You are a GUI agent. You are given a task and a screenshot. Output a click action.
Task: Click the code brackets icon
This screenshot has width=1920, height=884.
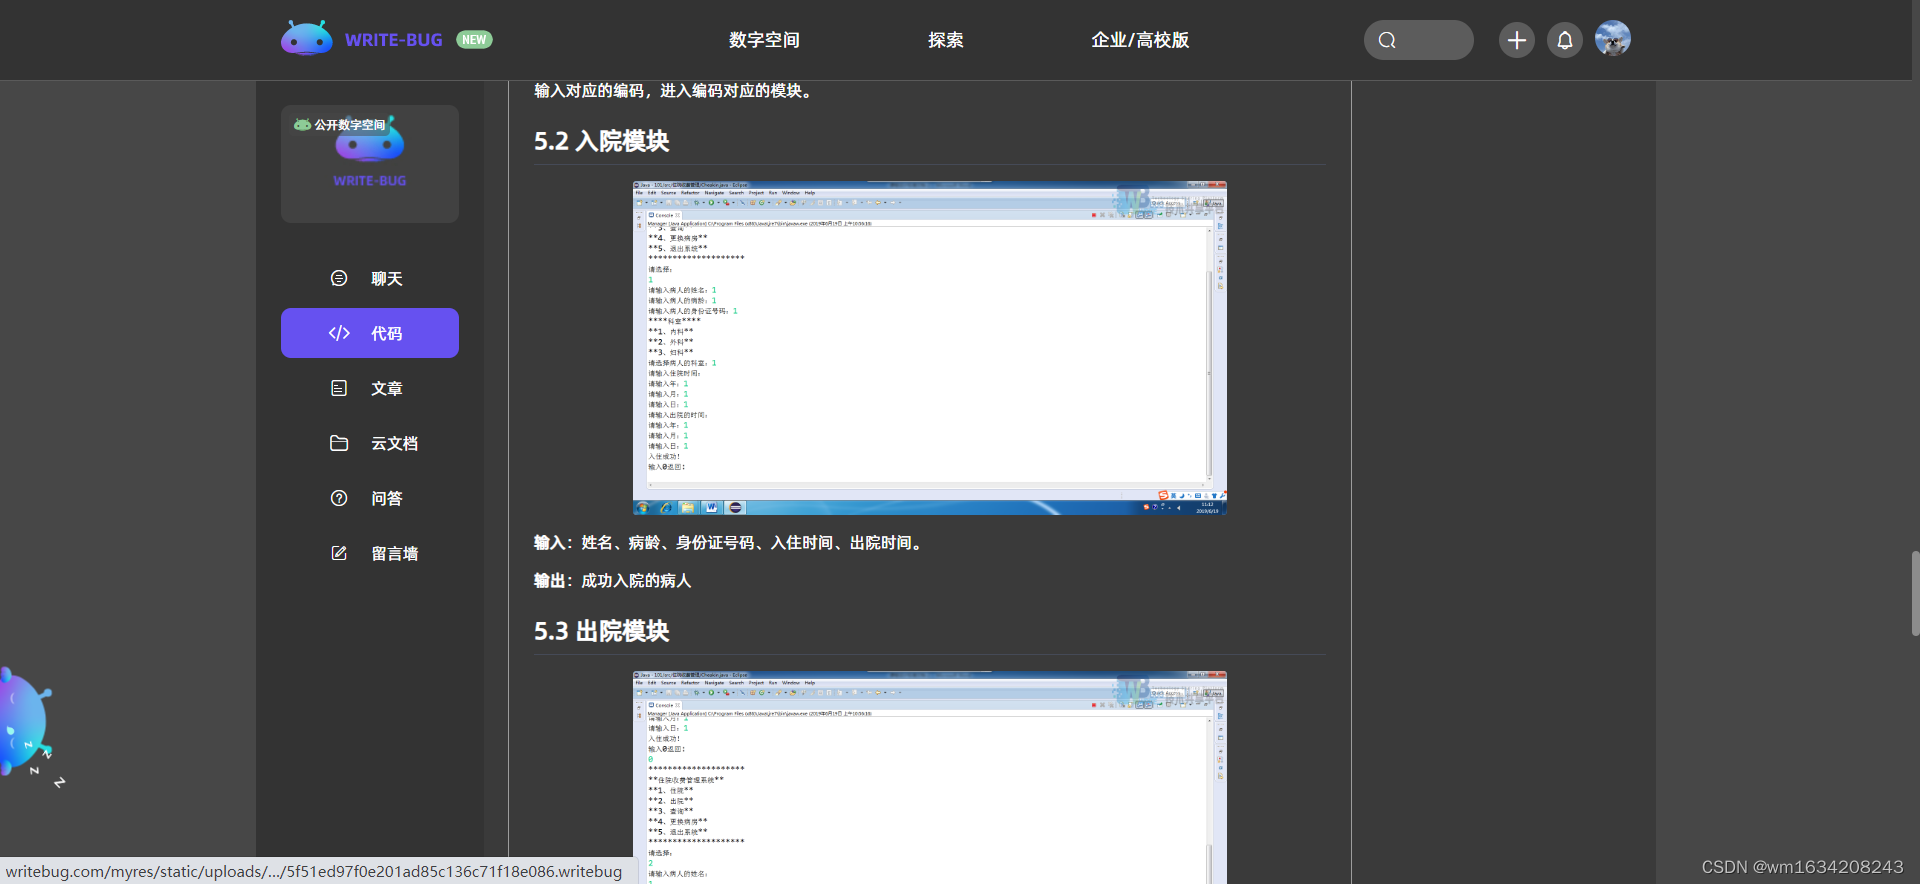click(339, 333)
